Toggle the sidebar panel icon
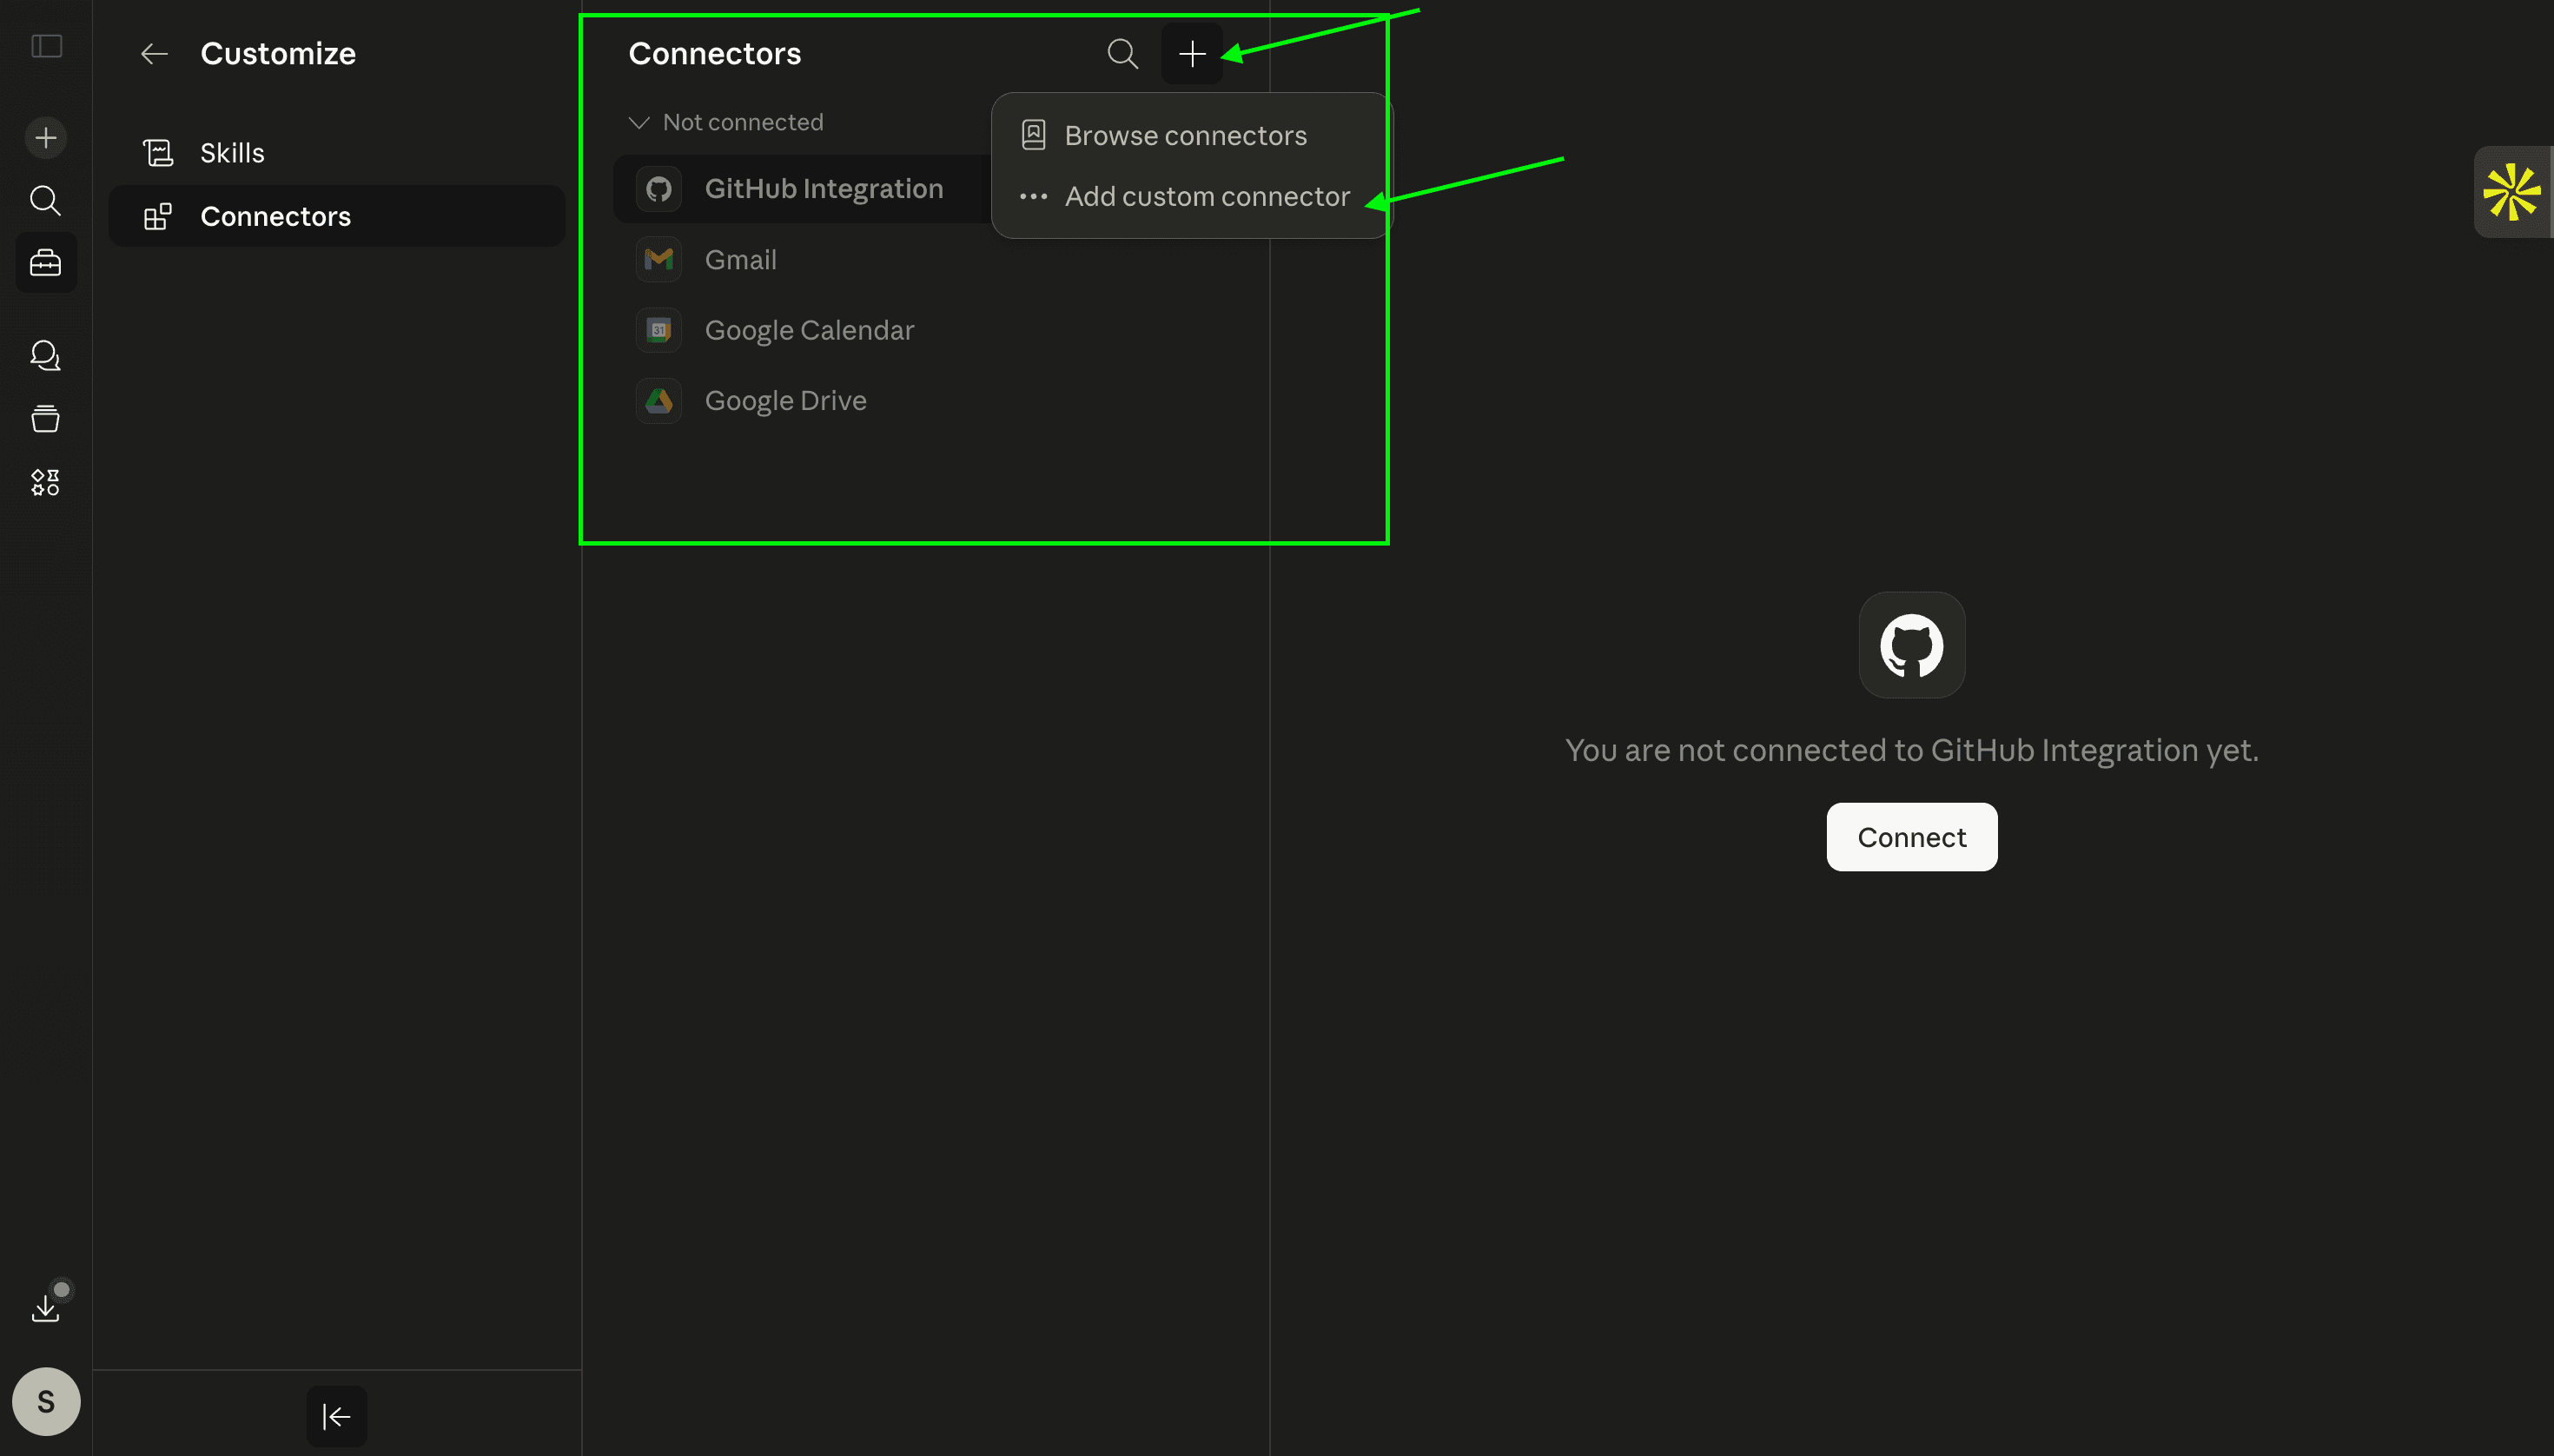 [x=46, y=46]
